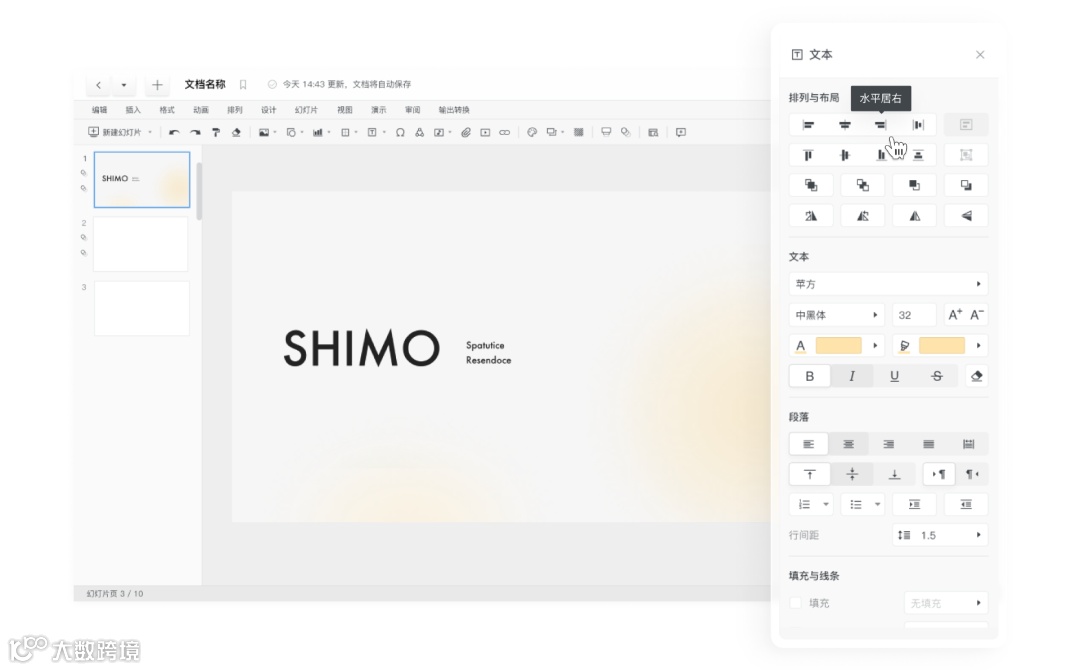Image resolution: width=1080 pixels, height=670 pixels.
Task: Open dropdown arrow next to back button
Action: (123, 85)
